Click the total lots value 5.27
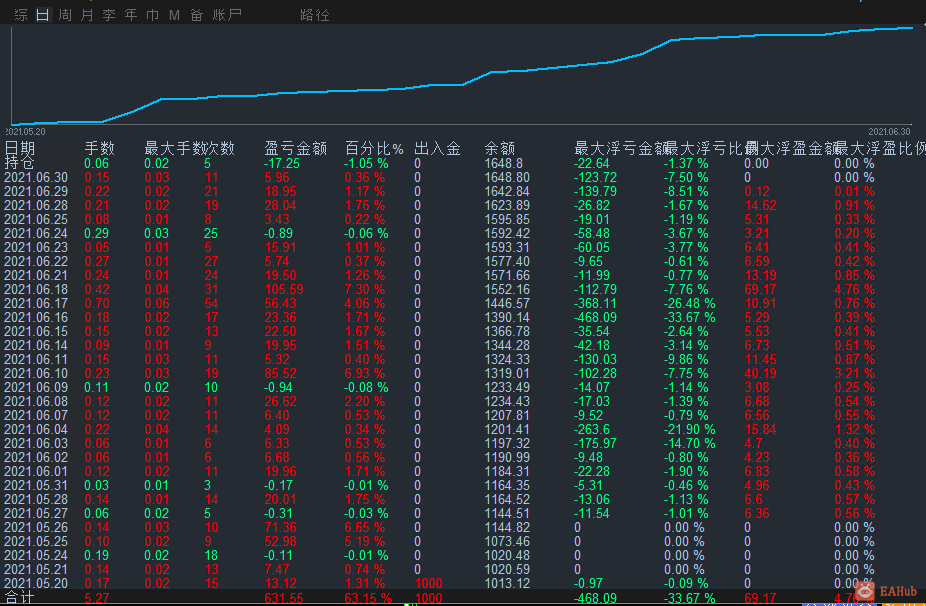The height and width of the screenshot is (606, 926). [x=97, y=598]
